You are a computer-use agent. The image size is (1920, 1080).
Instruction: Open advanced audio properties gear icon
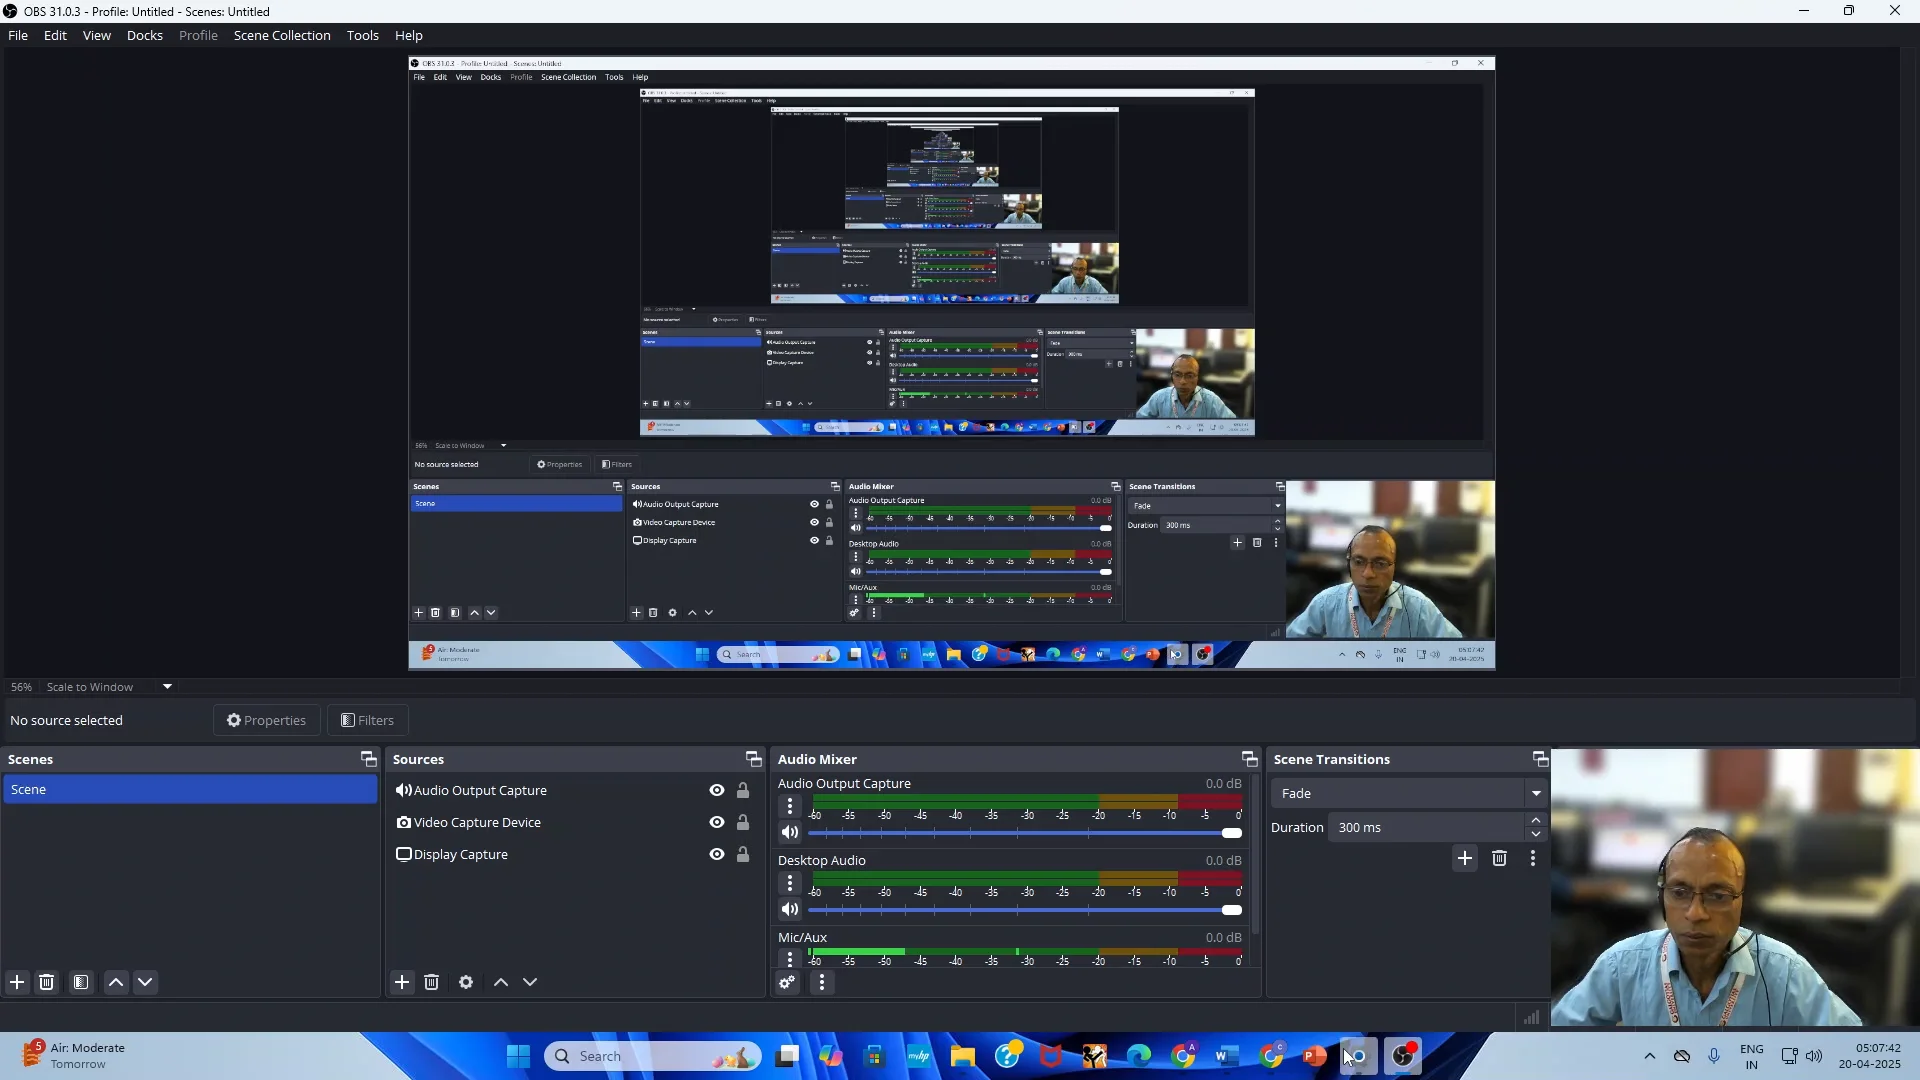coord(788,982)
